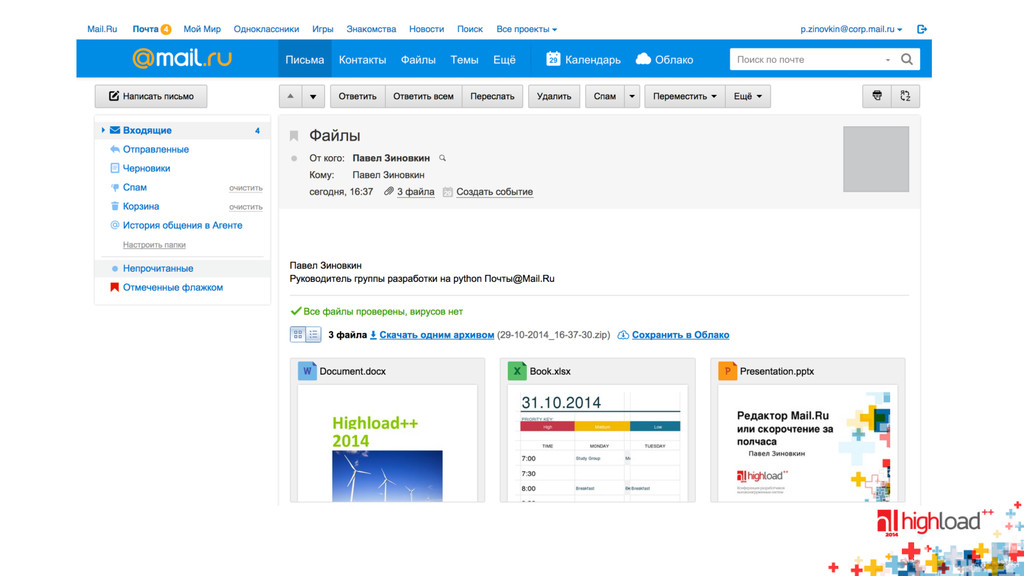Click the cloud save icon before Сохранить в Облако
1024x576 pixels.
click(x=623, y=335)
